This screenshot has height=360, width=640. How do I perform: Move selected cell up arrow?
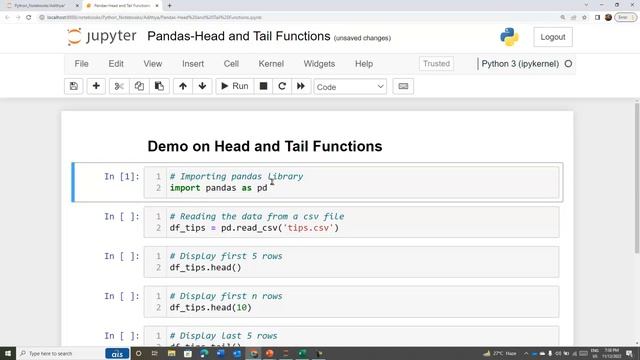pos(183,86)
